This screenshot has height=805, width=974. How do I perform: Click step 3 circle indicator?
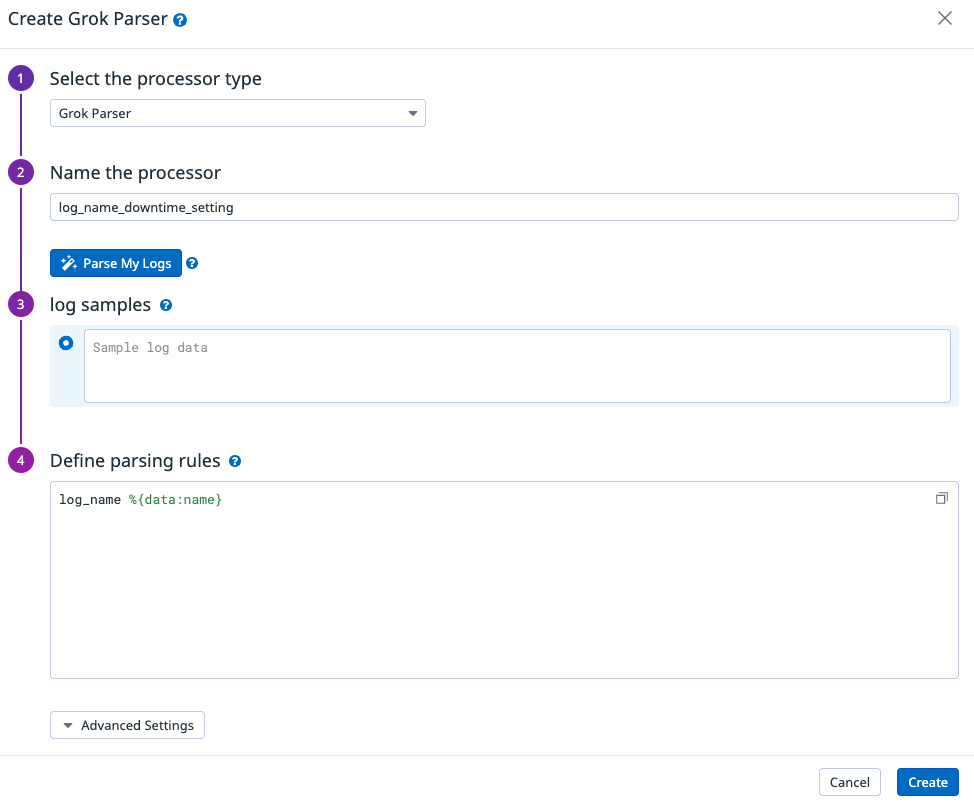click(21, 304)
